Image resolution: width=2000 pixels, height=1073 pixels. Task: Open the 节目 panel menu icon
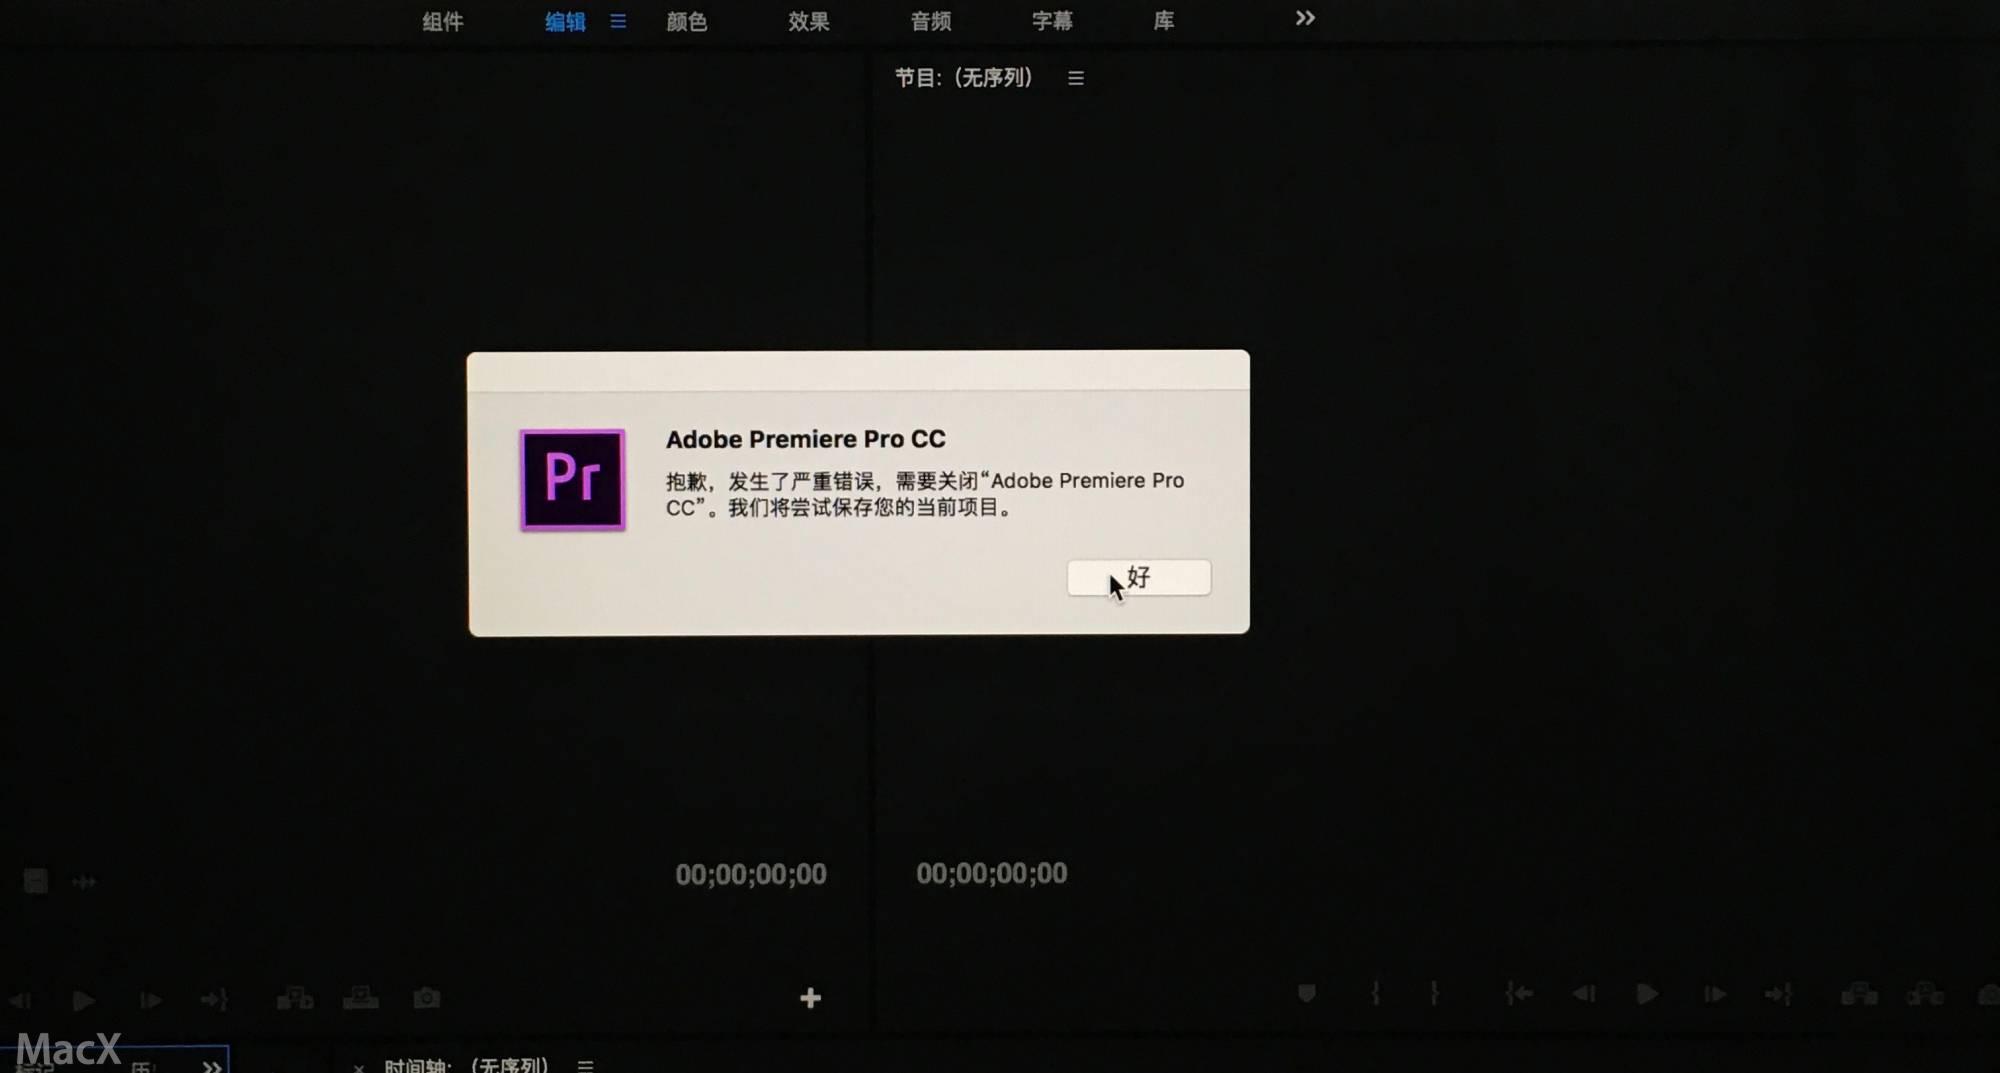coord(1076,78)
